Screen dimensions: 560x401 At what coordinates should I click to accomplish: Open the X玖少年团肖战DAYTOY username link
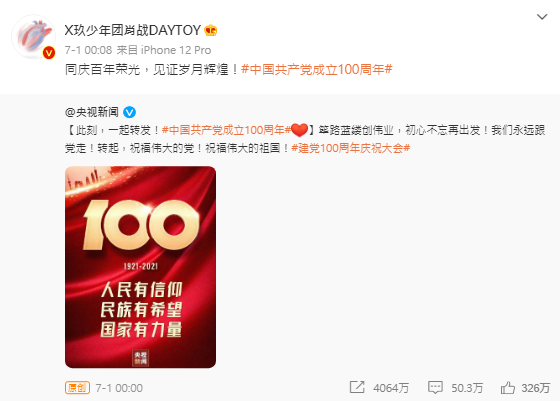tap(132, 30)
